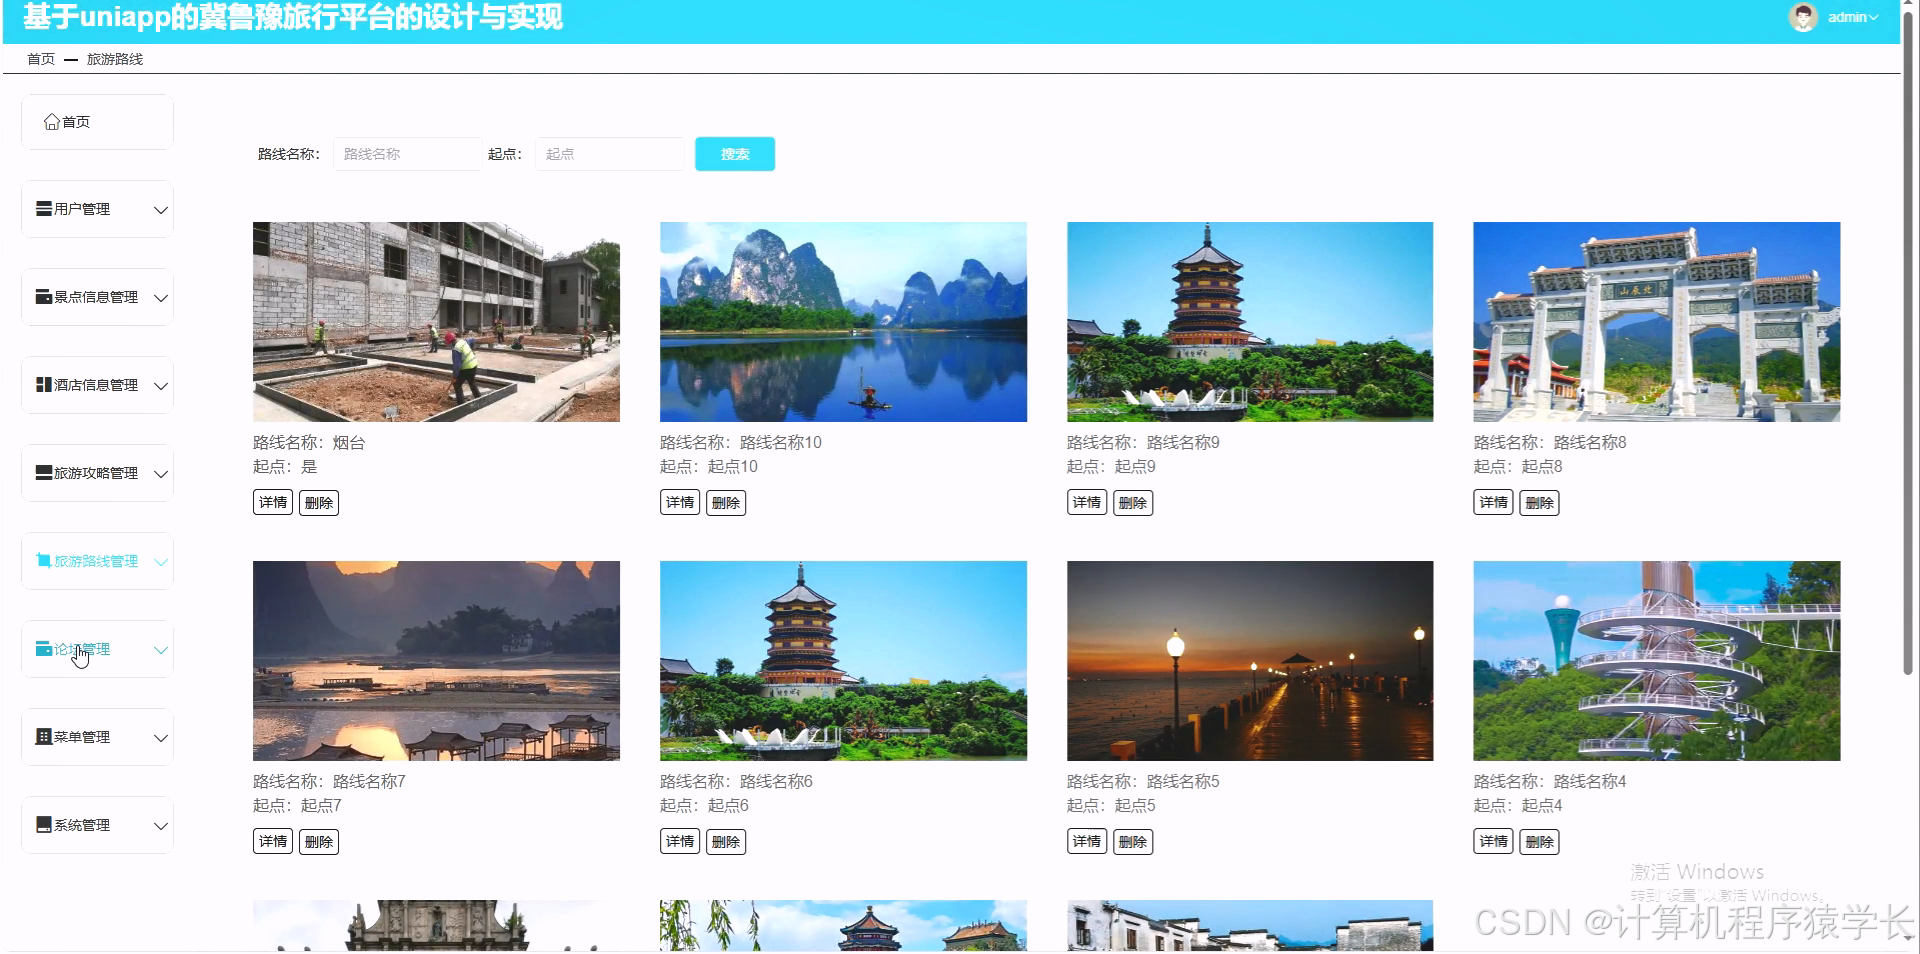Click the 路线名称5 night pier thumbnail

tap(1250, 661)
